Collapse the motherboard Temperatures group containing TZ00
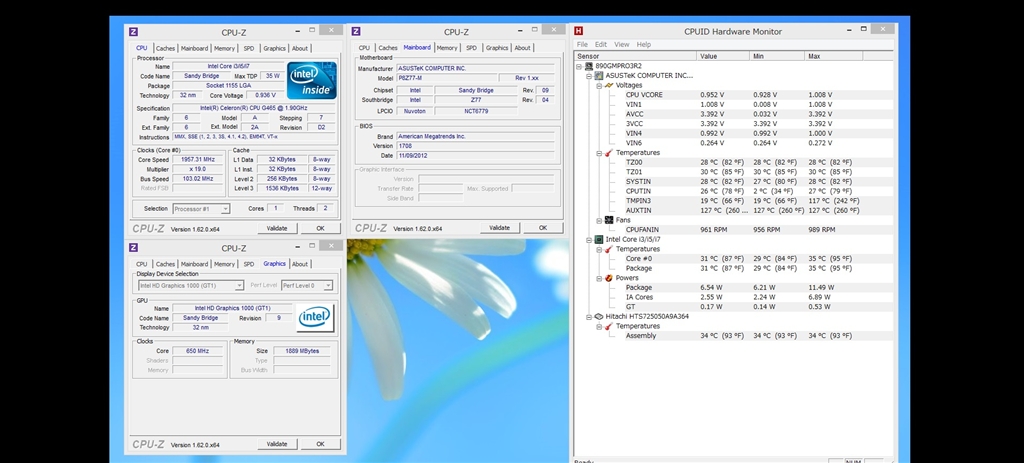This screenshot has height=463, width=1024. click(x=599, y=153)
